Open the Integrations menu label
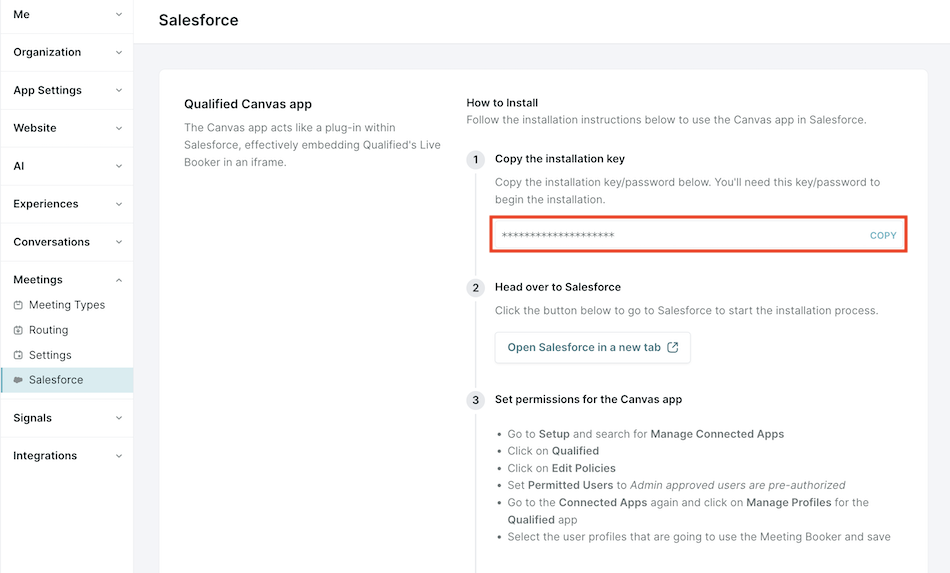This screenshot has width=950, height=573. (x=45, y=456)
